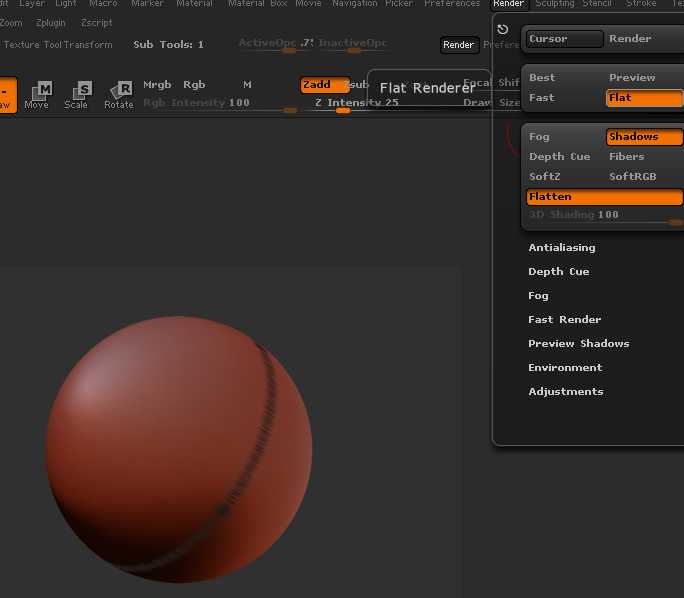This screenshot has width=684, height=598.
Task: Click the Mrgb channel button
Action: [x=157, y=85]
